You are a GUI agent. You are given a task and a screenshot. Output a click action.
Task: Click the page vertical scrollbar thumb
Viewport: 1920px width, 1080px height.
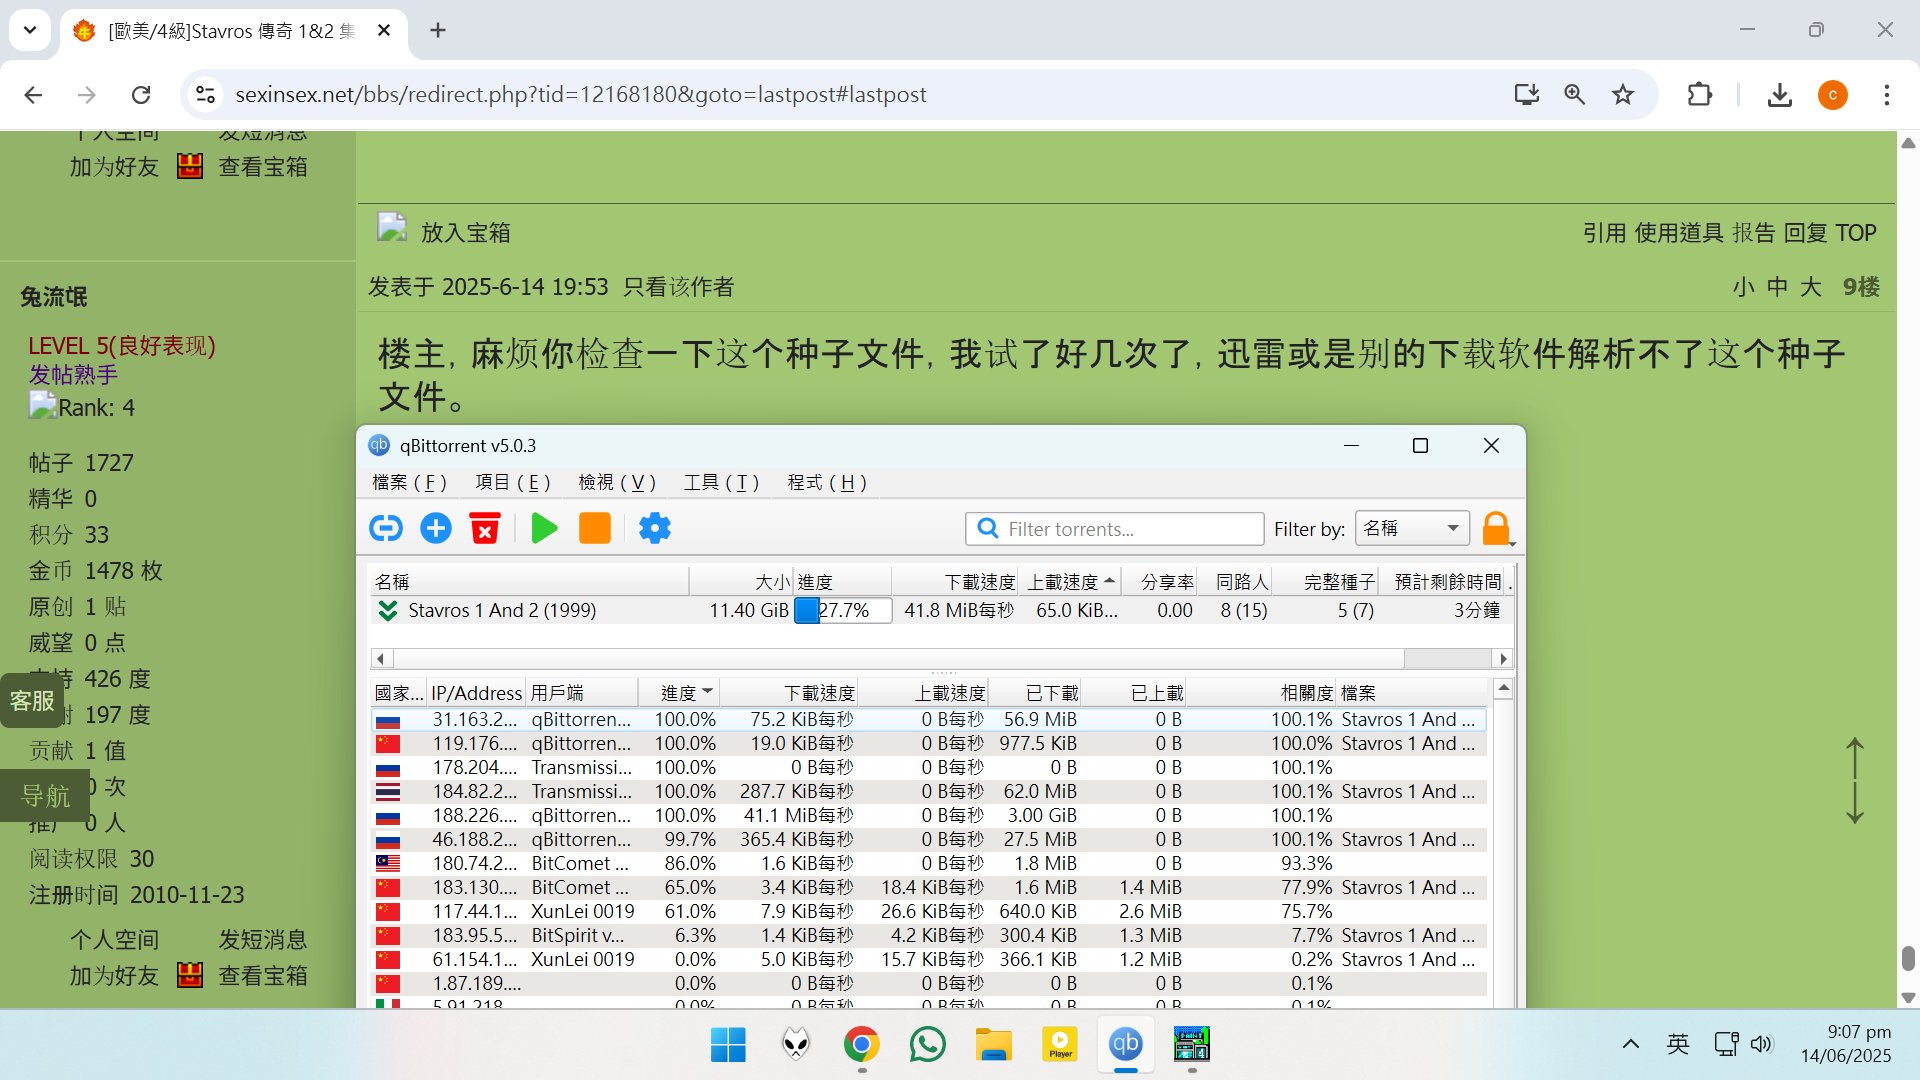coord(1907,957)
